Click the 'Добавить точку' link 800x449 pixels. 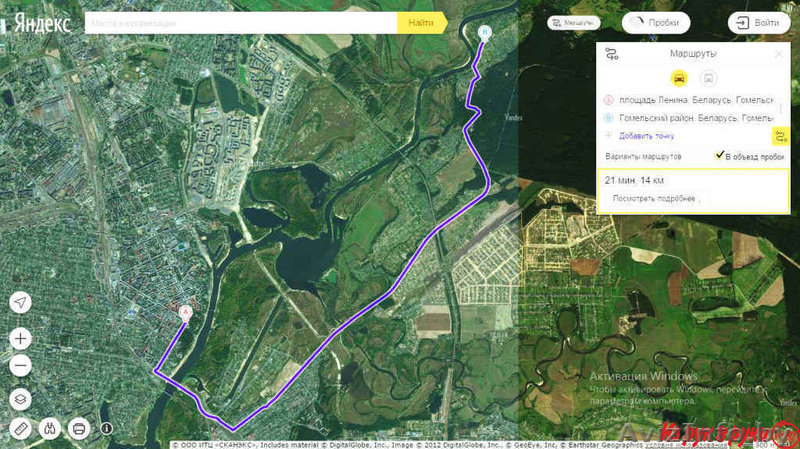[x=646, y=135]
